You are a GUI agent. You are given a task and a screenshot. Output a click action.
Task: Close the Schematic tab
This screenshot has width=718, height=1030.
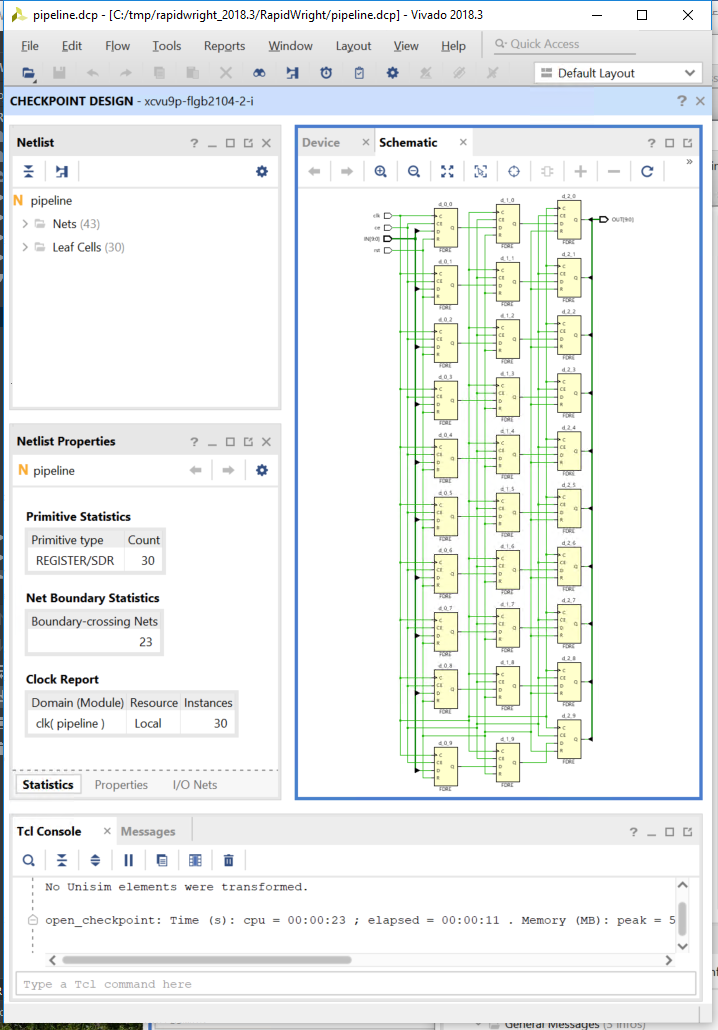pyautogui.click(x=463, y=143)
